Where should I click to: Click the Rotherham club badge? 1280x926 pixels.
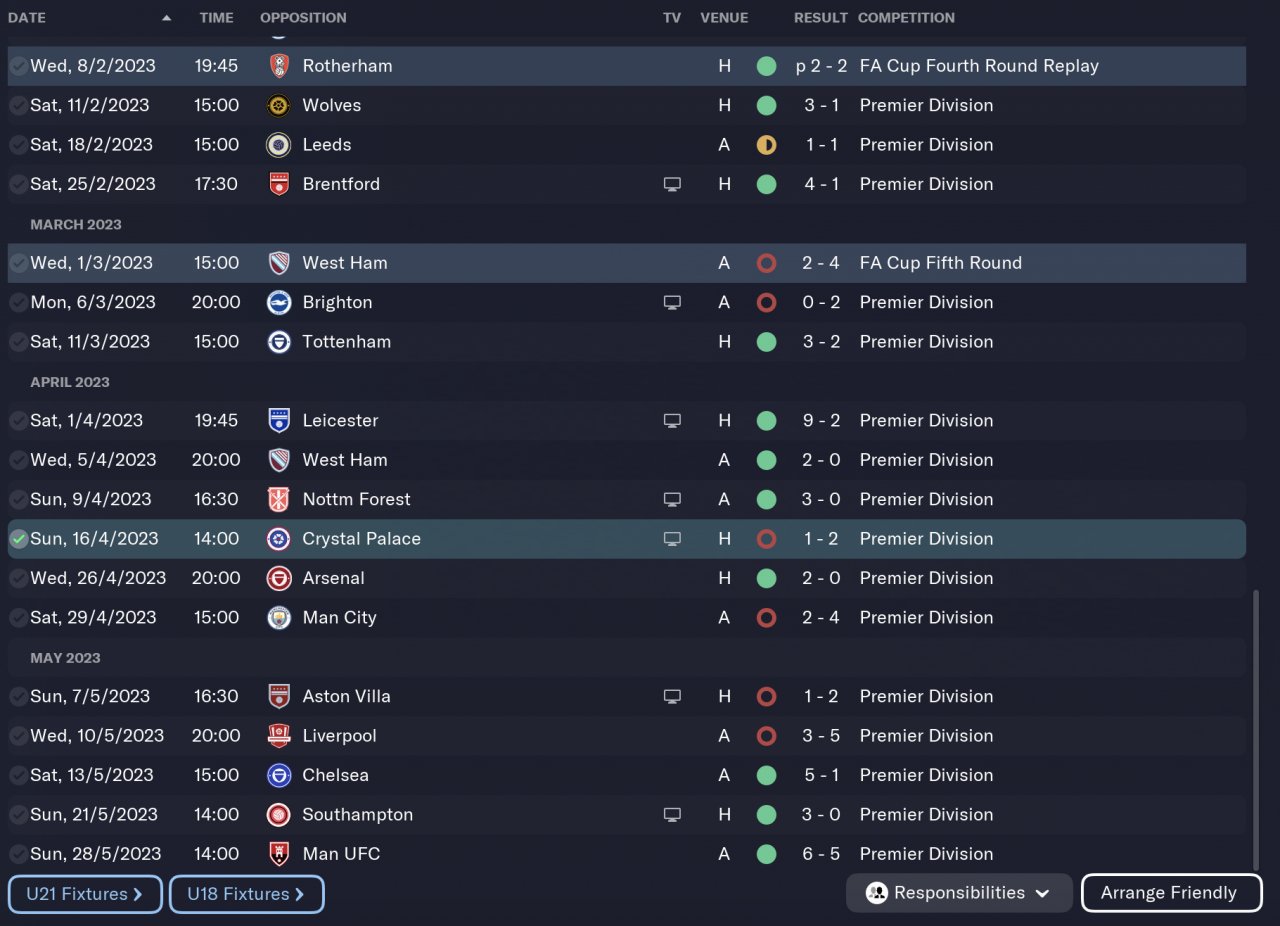coord(279,66)
